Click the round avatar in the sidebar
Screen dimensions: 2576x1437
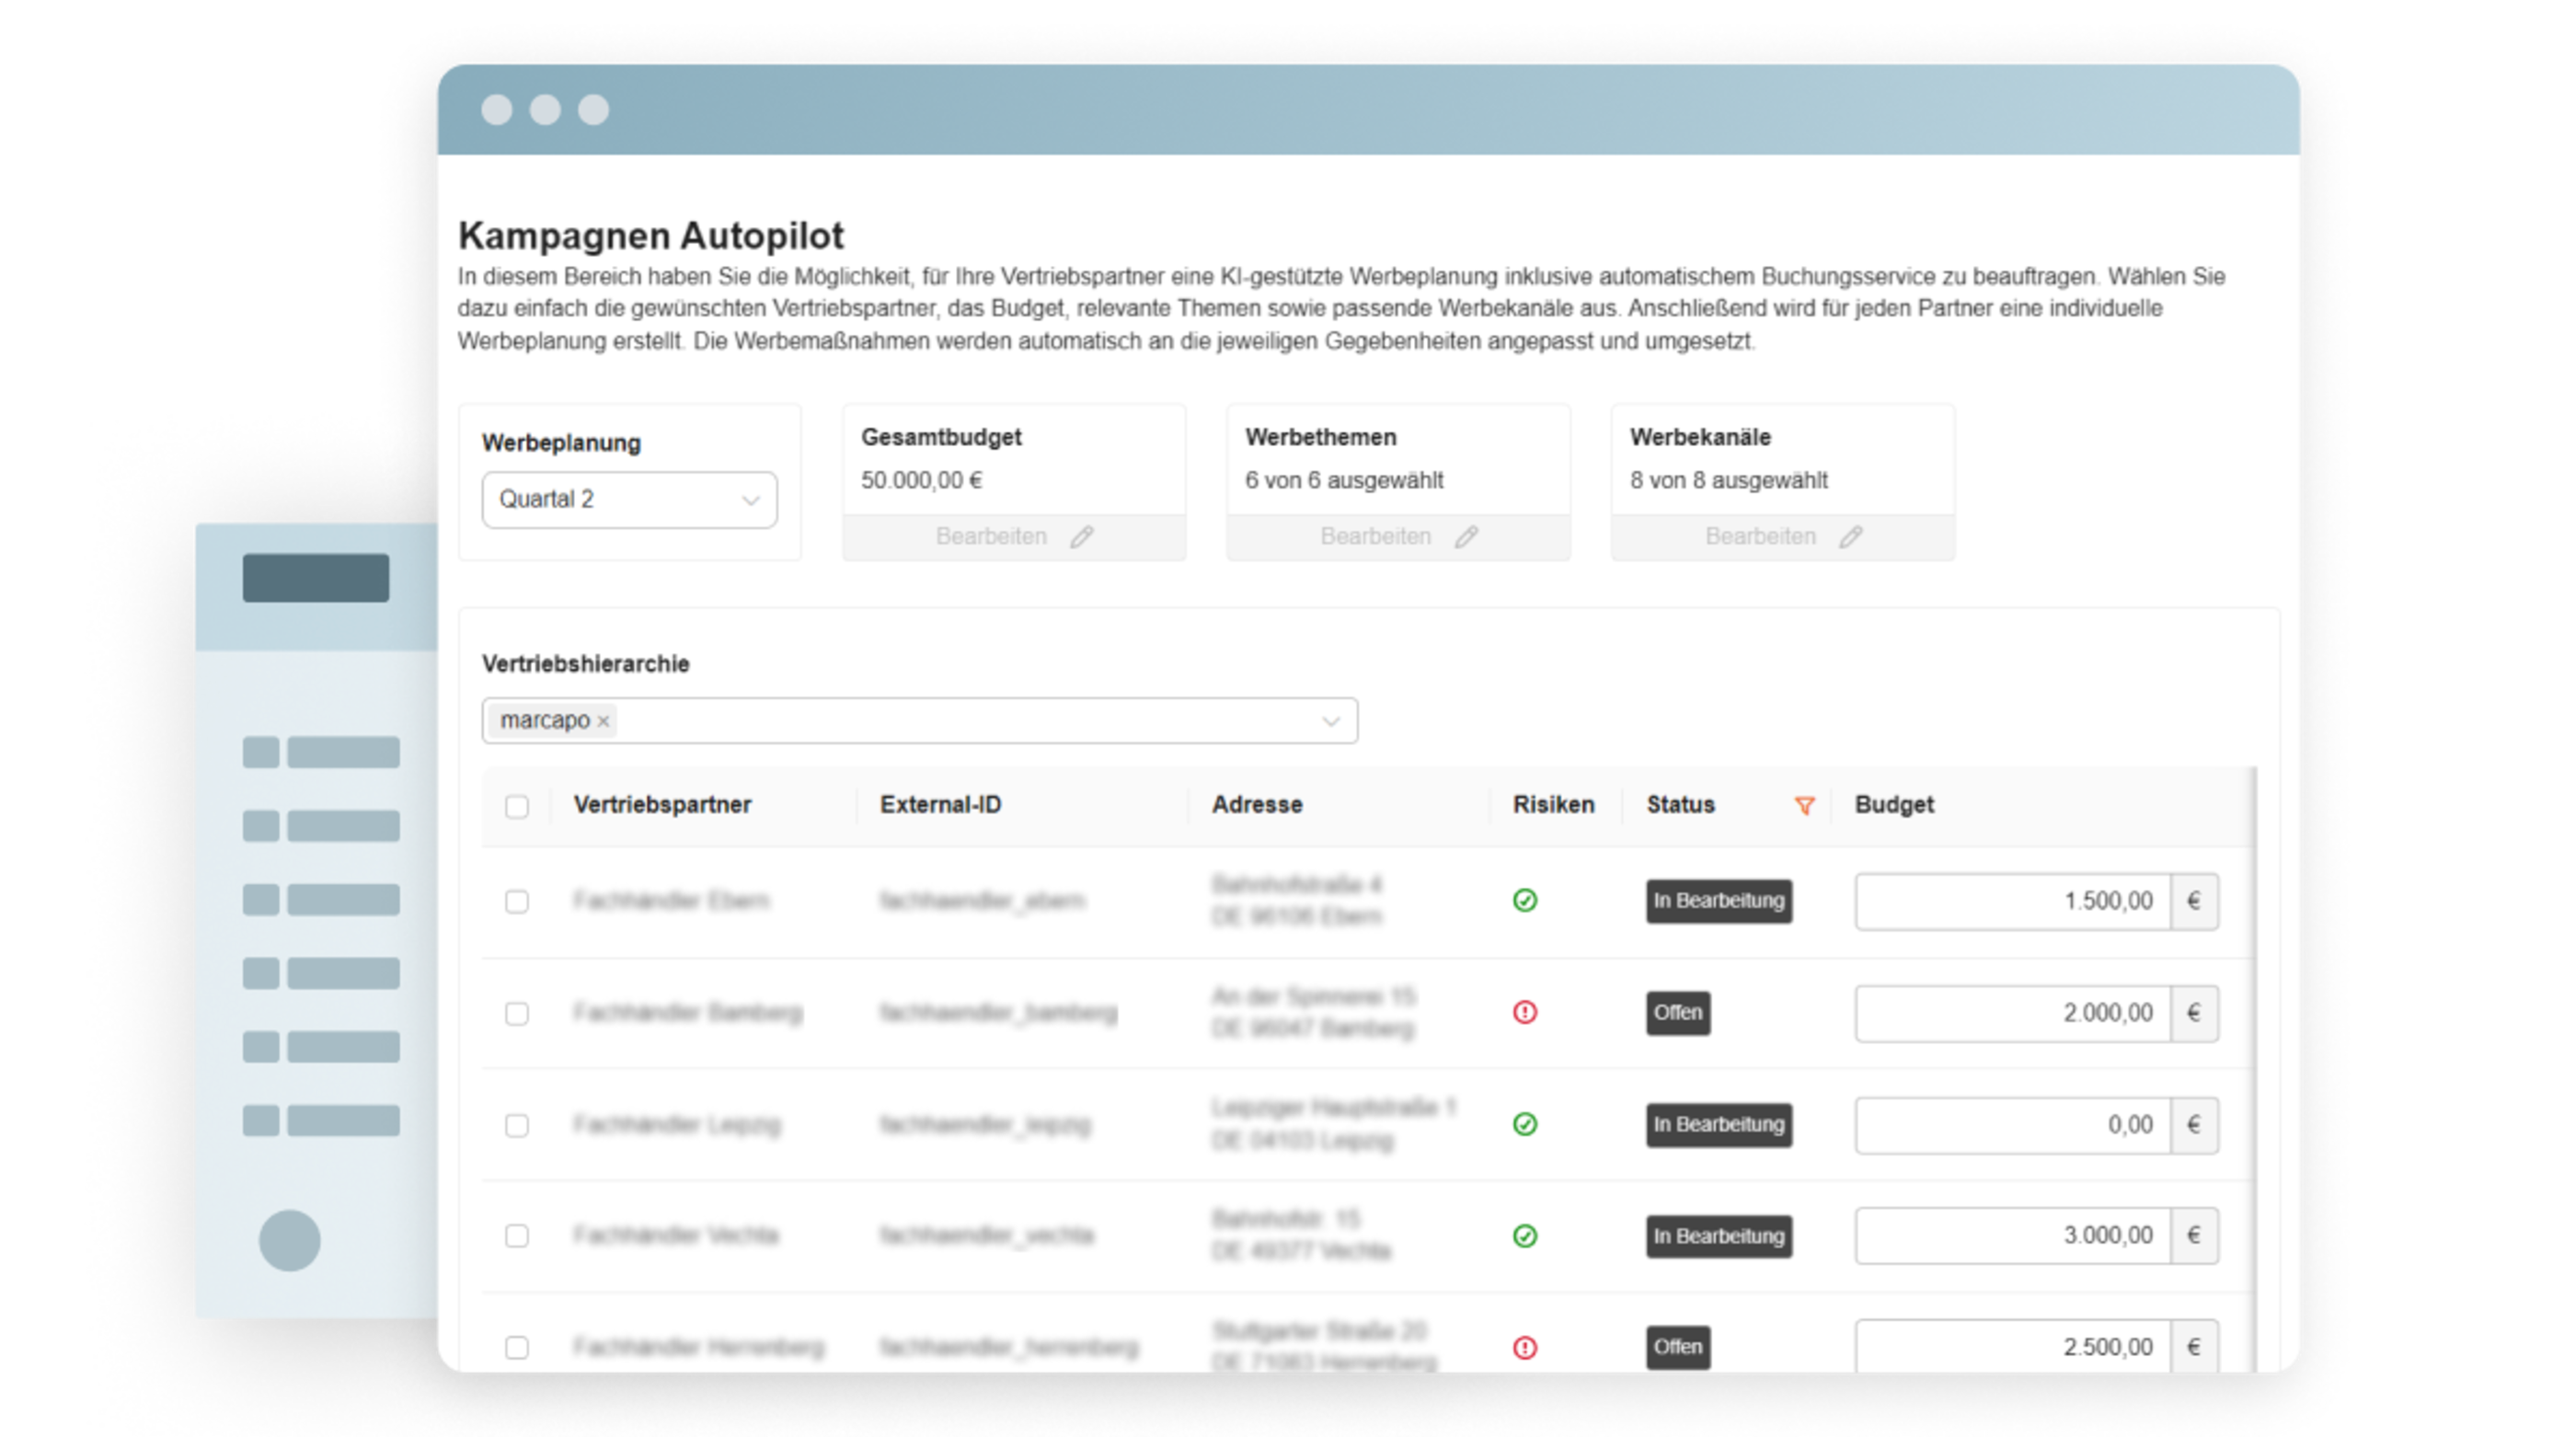click(290, 1241)
